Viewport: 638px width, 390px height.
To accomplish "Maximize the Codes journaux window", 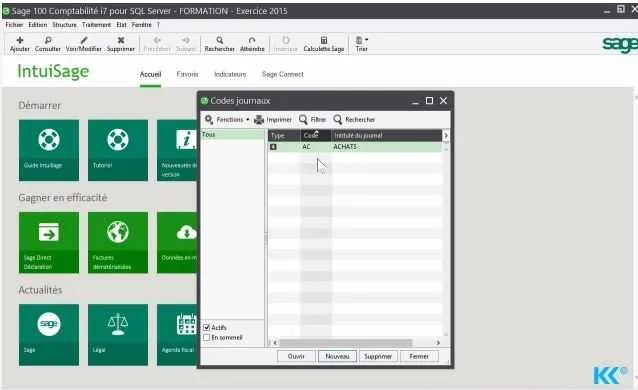I will tap(429, 101).
